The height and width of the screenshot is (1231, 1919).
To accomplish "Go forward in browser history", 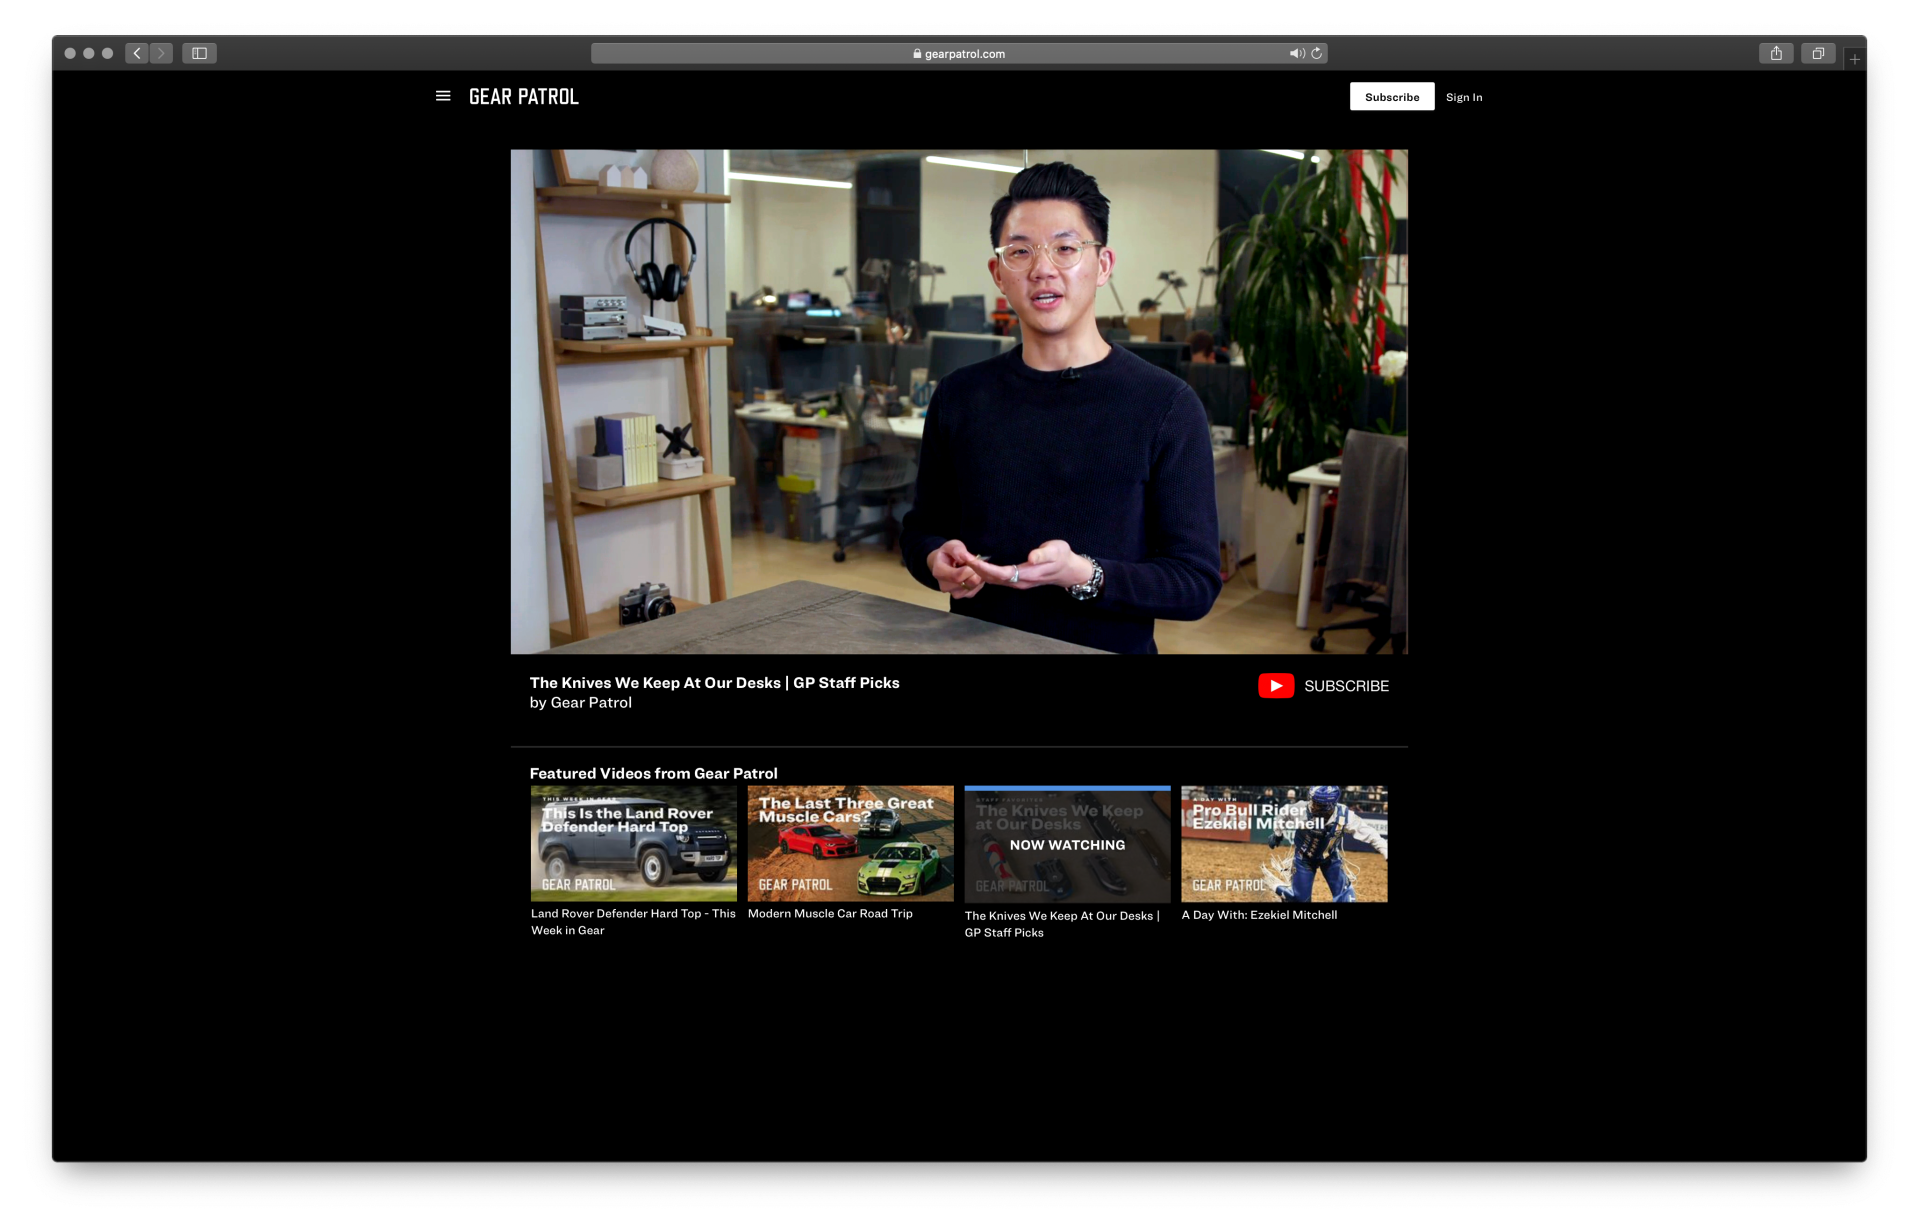I will click(161, 53).
